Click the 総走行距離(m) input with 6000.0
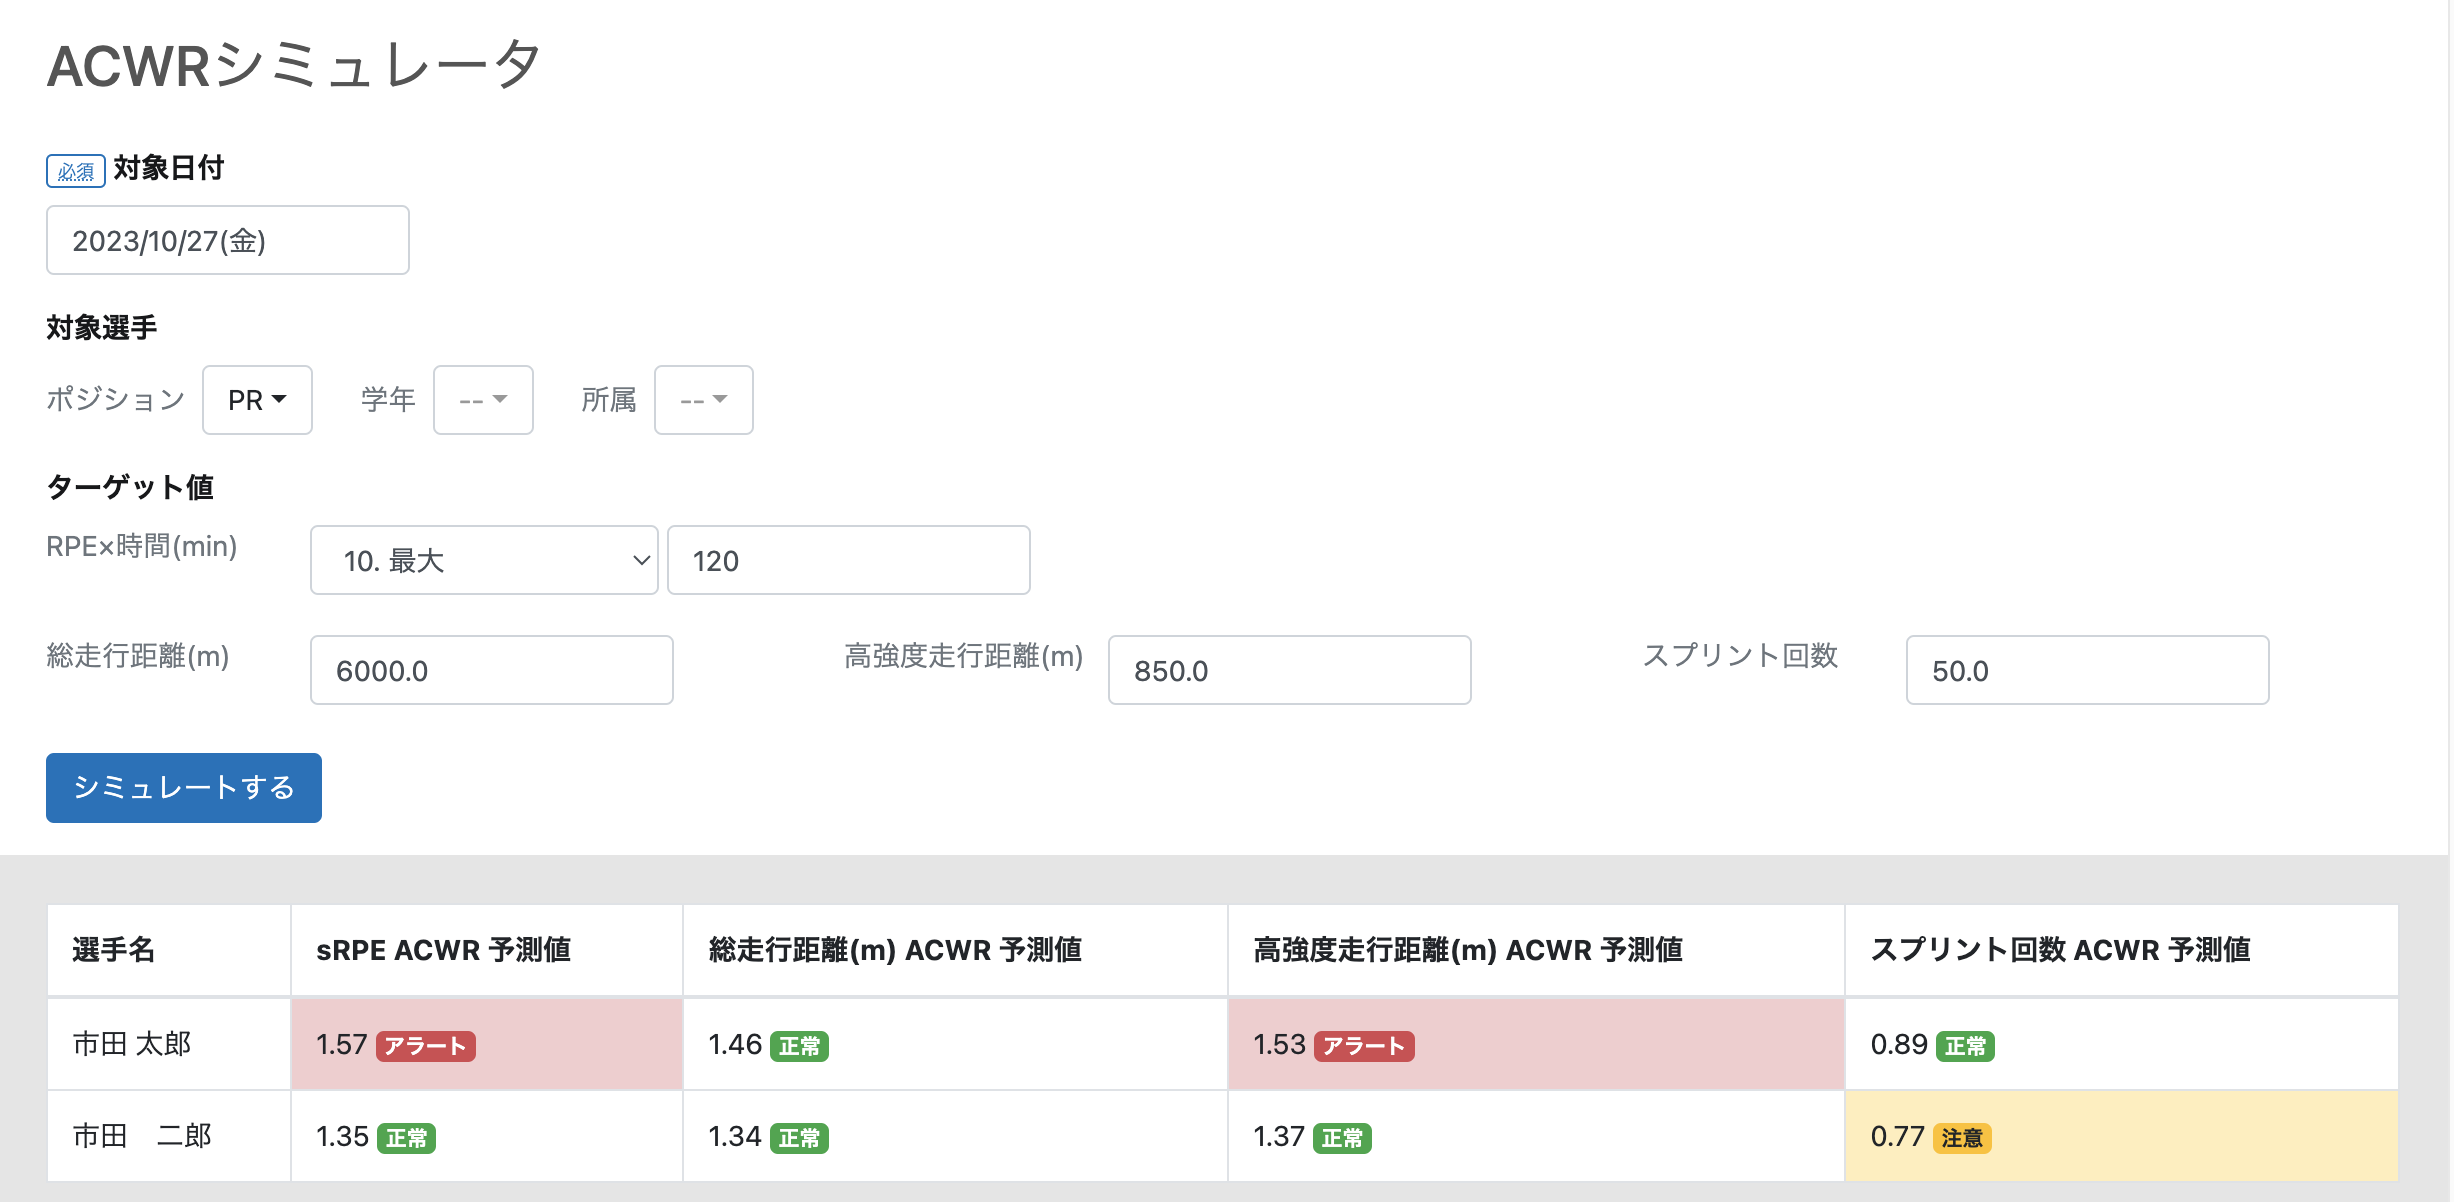Screen dimensions: 2454x1202 492,670
